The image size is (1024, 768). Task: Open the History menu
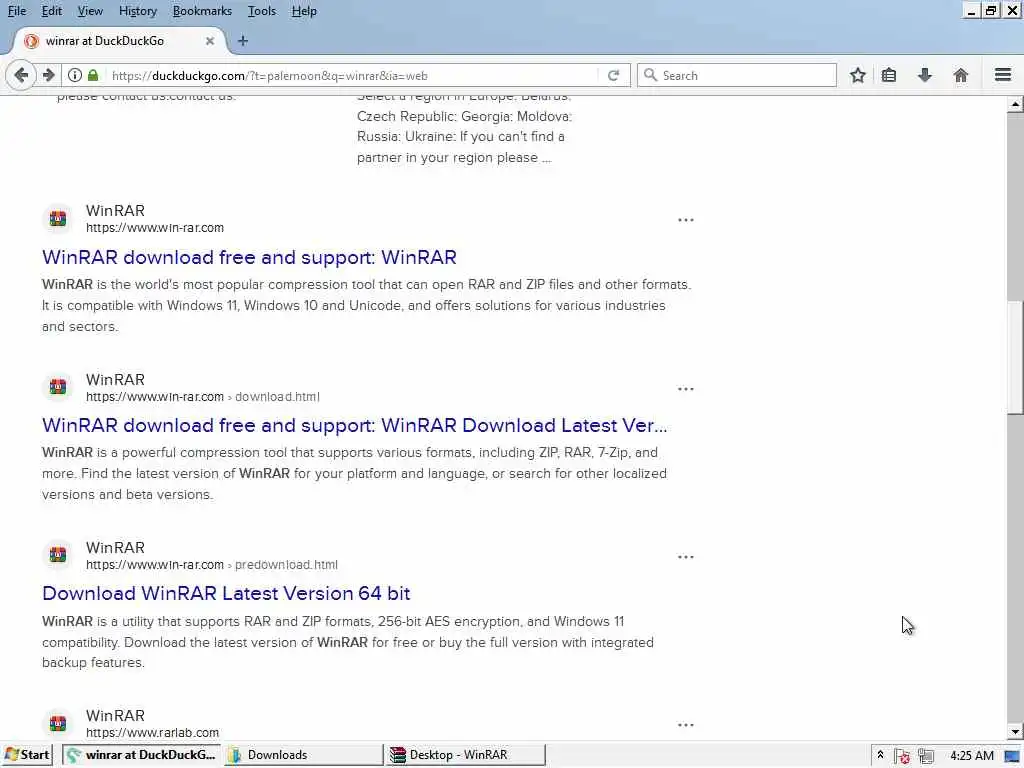[x=138, y=11]
